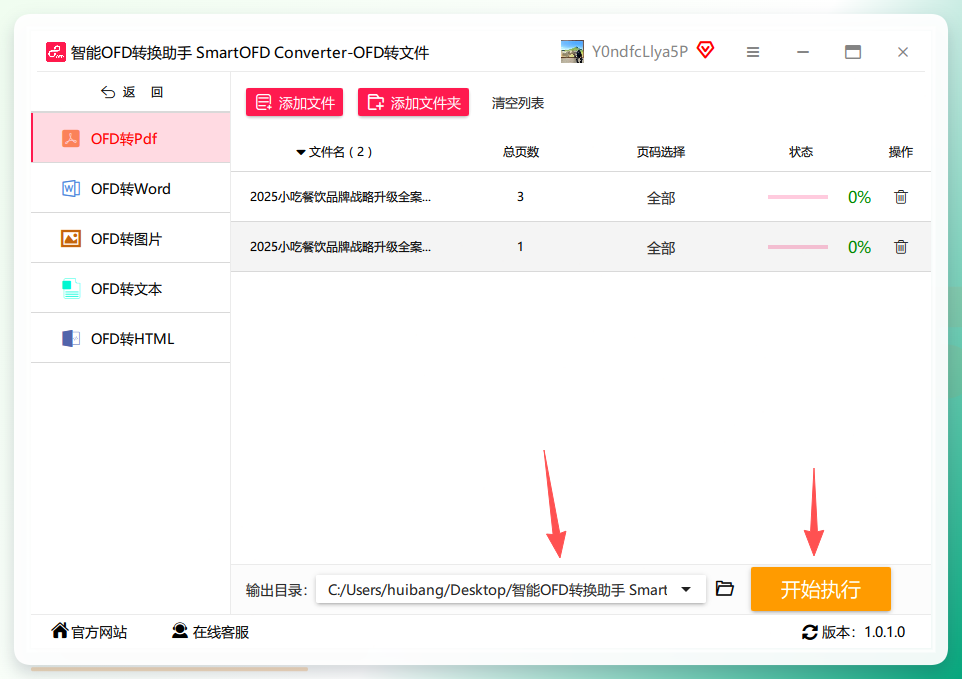This screenshot has width=962, height=679.
Task: Open 在线客服 online support
Action: pyautogui.click(x=210, y=631)
